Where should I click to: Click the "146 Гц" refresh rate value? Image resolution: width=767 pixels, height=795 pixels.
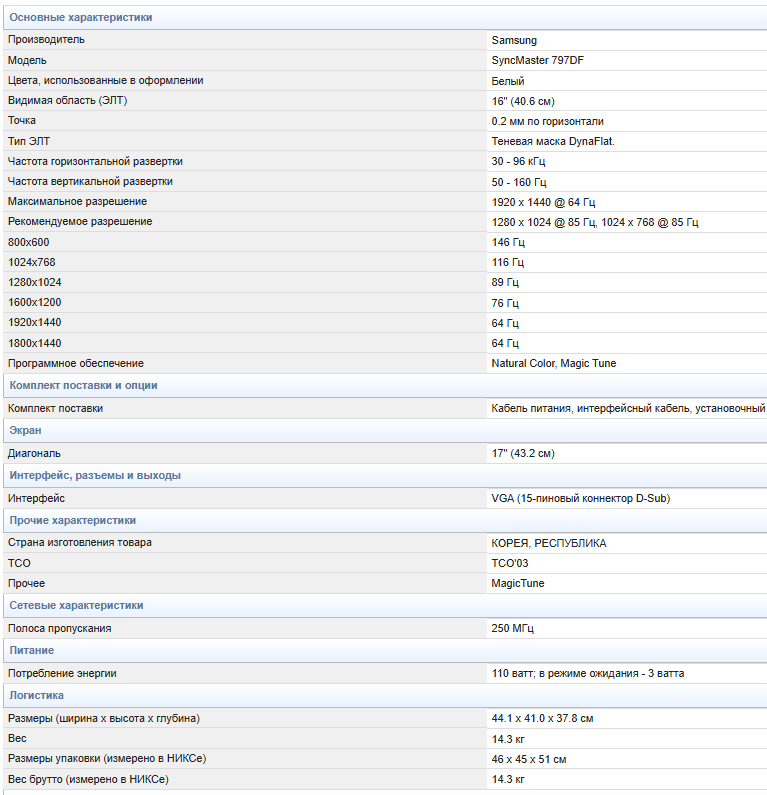click(507, 242)
